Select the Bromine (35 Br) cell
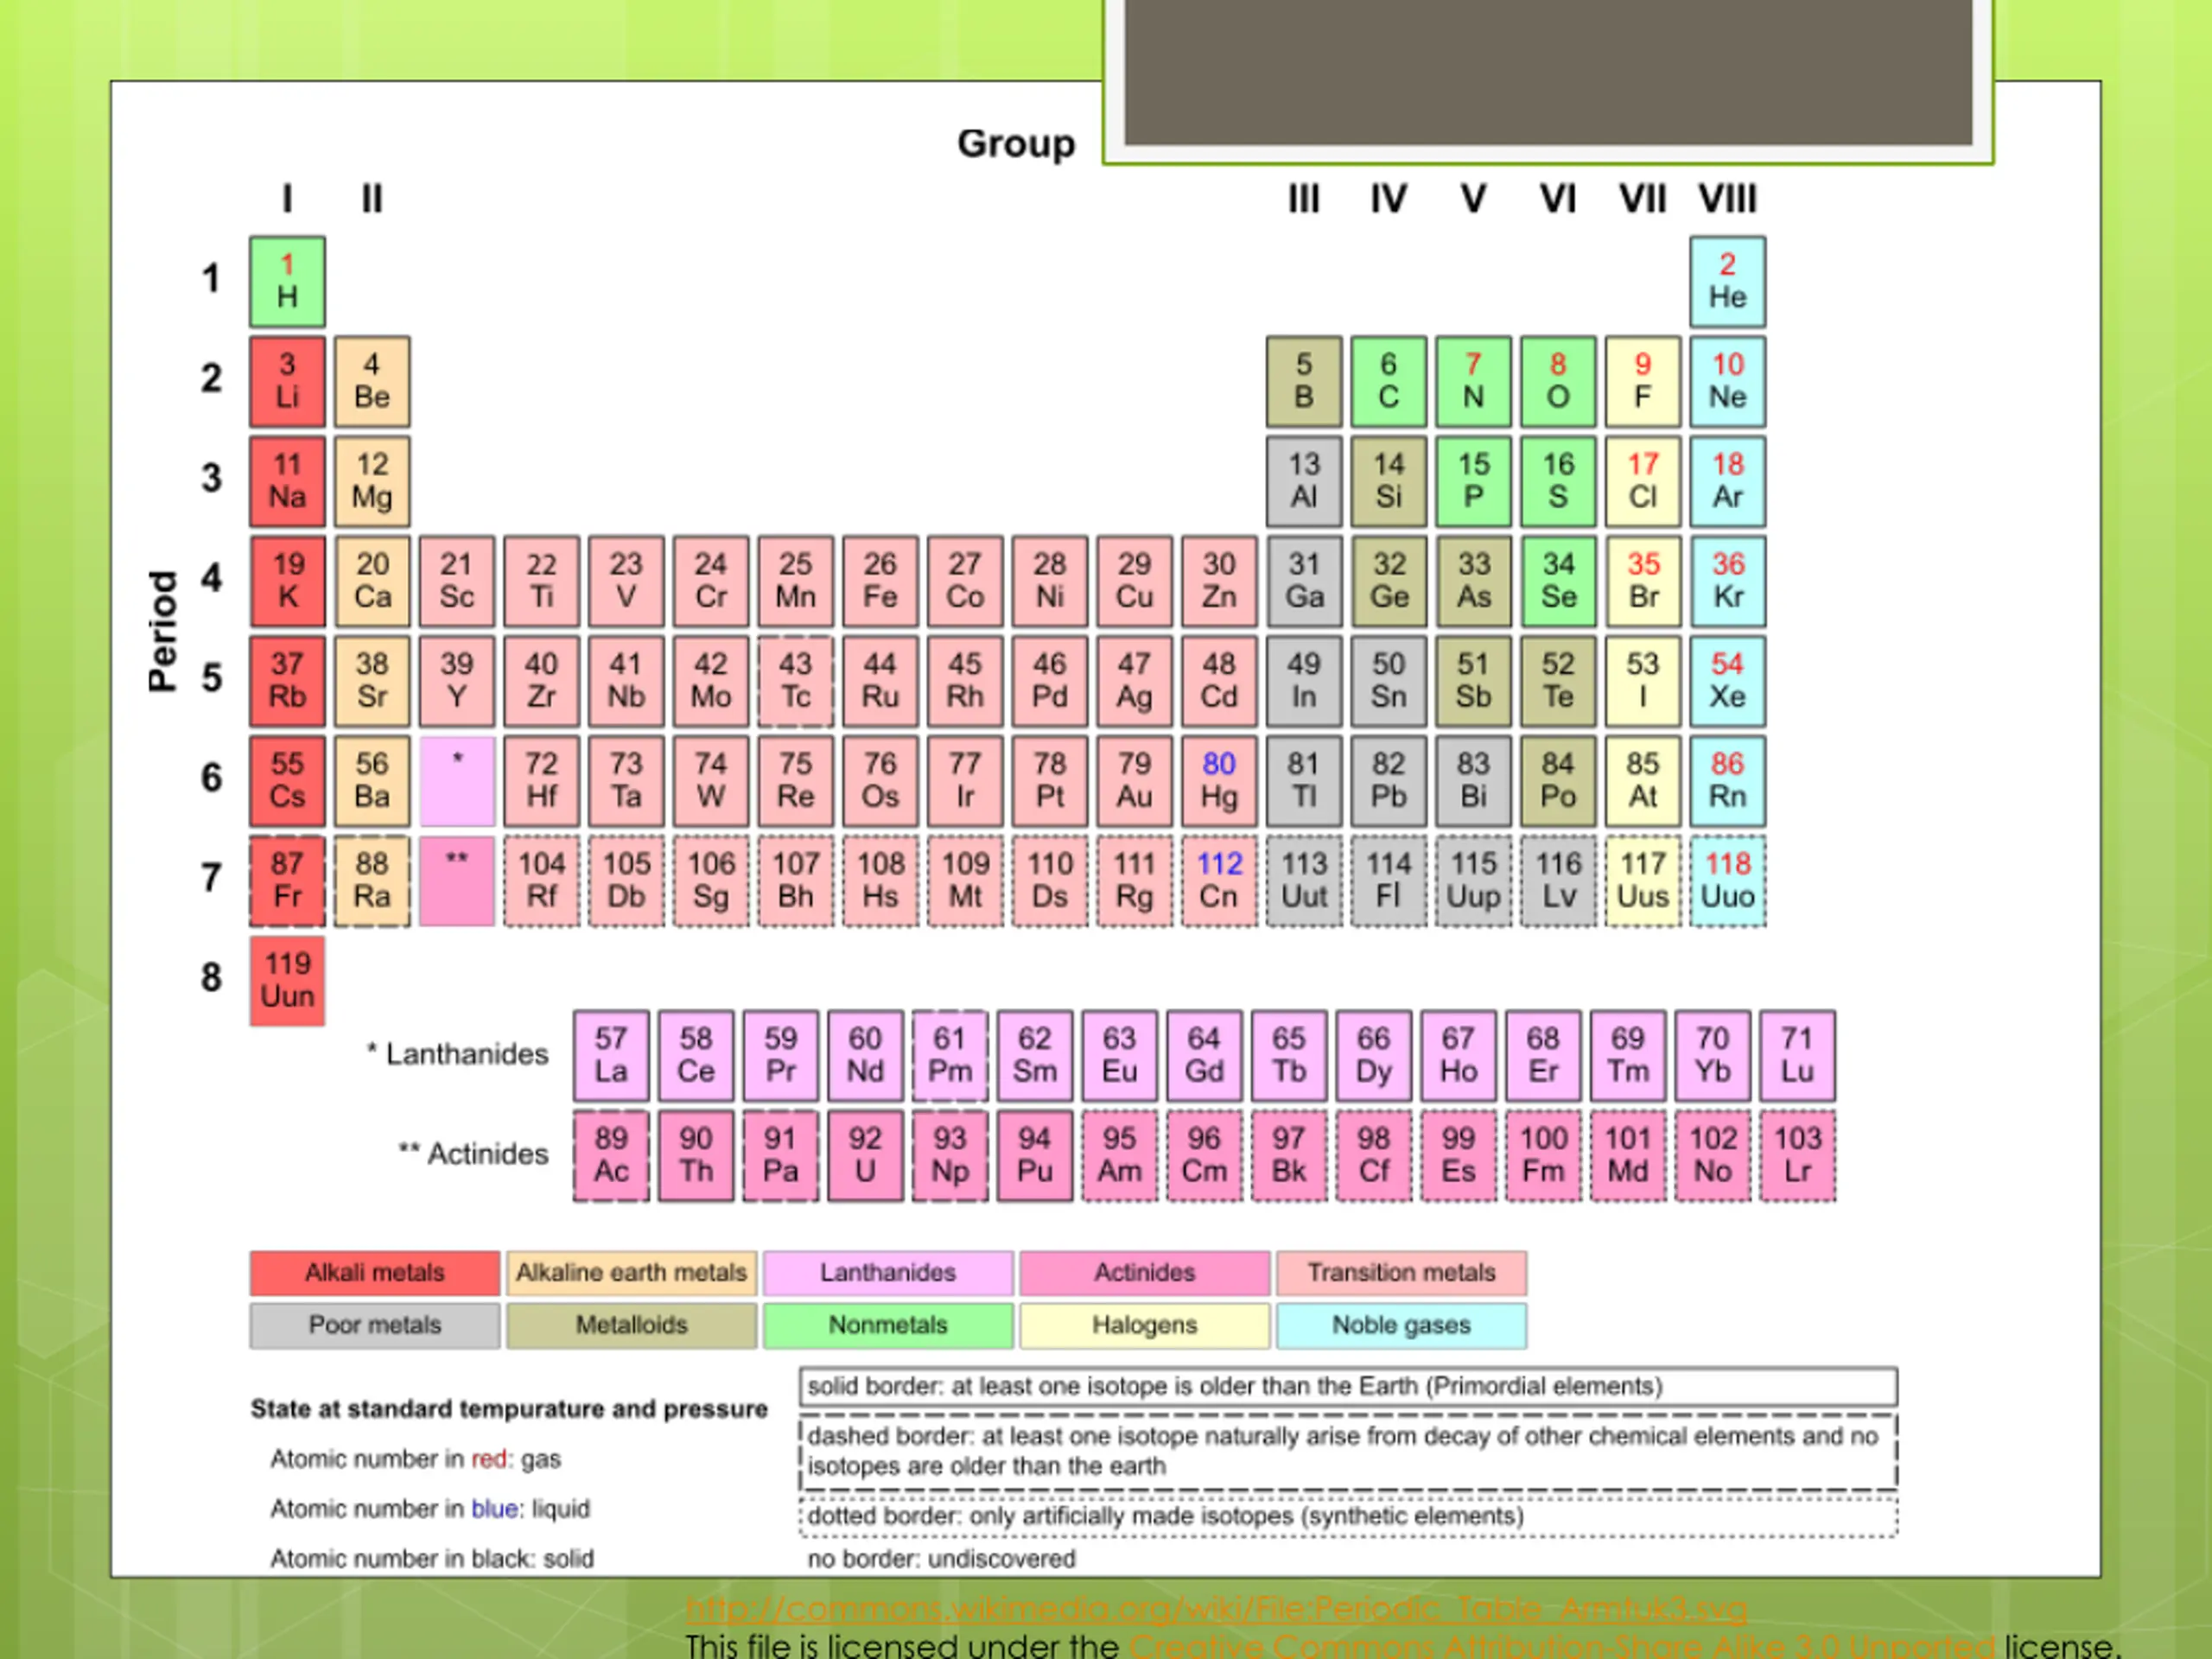 (x=1643, y=581)
